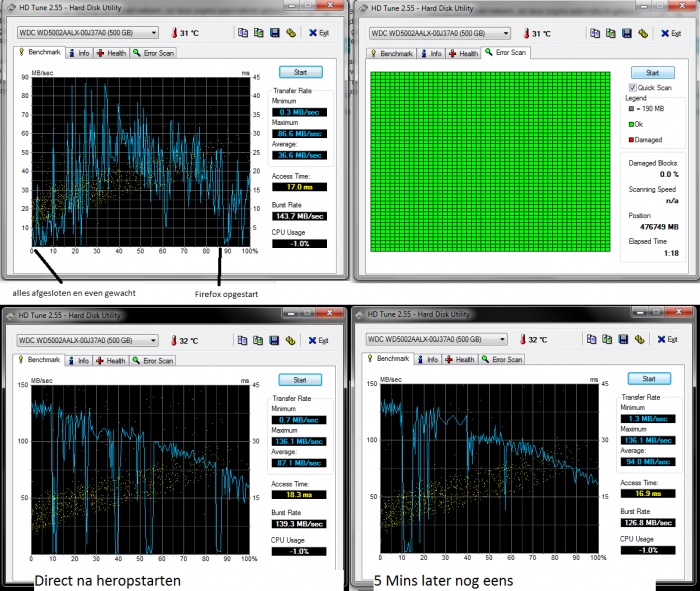This screenshot has height=591, width=700.
Task: Click thermometer icon in top-right window
Action: click(526, 33)
